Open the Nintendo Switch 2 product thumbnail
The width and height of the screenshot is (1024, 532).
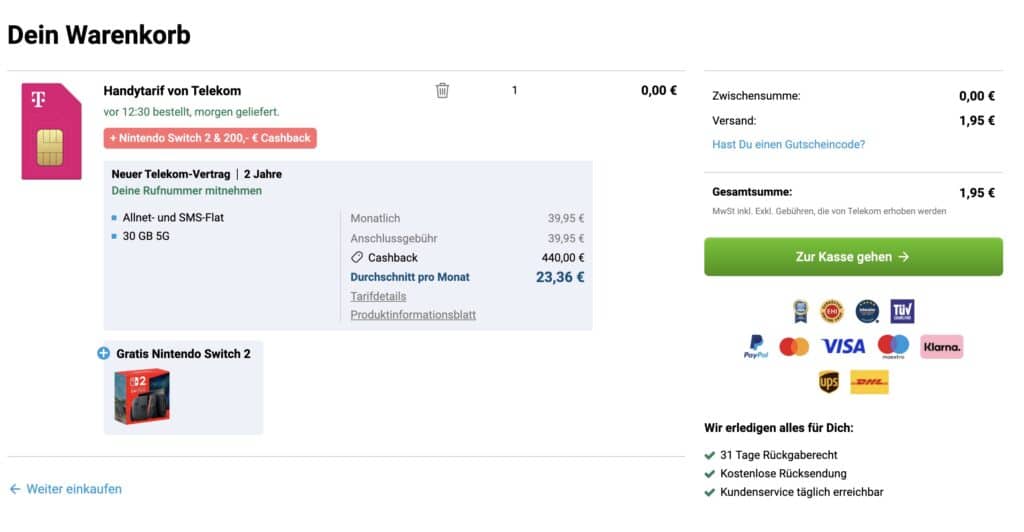(142, 396)
